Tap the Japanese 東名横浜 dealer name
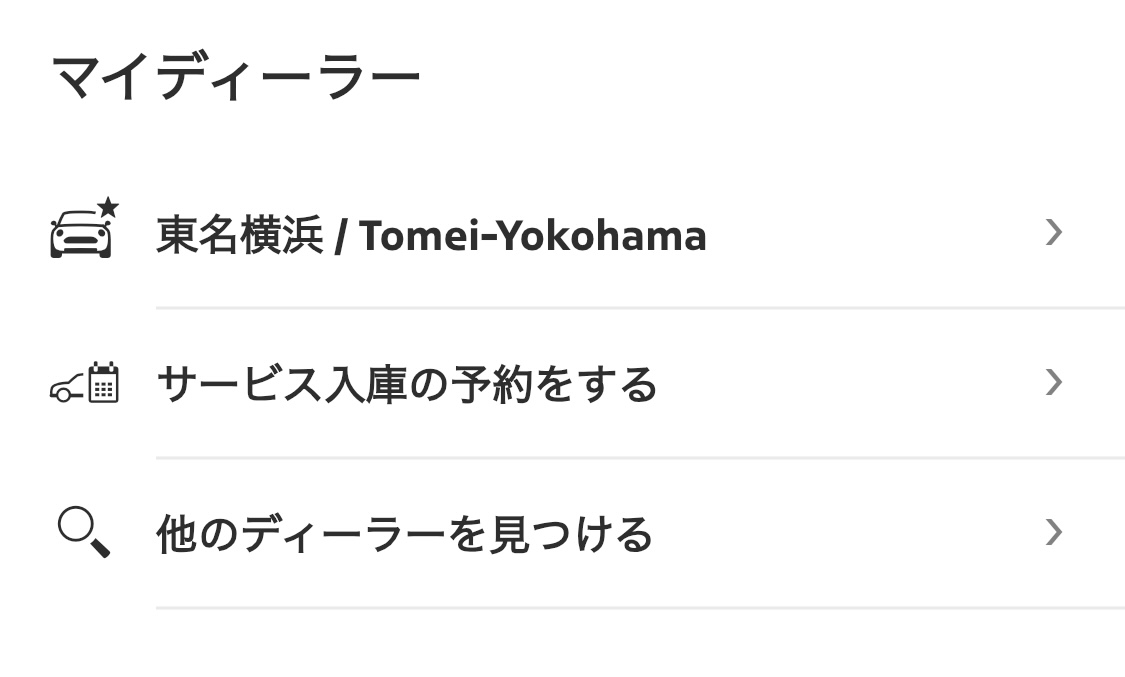Image resolution: width=1125 pixels, height=677 pixels. click(239, 236)
